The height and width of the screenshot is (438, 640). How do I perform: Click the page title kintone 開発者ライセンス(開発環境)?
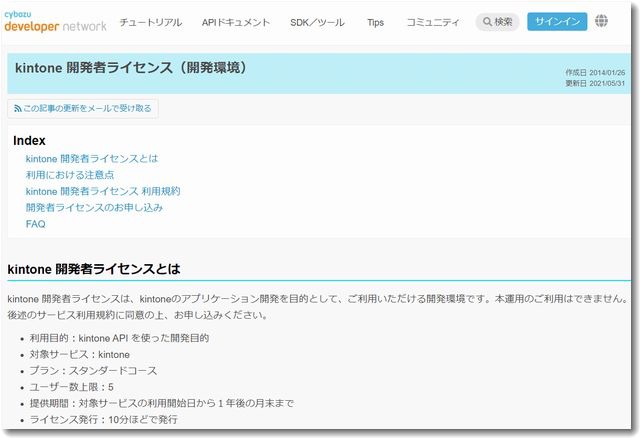click(x=131, y=68)
